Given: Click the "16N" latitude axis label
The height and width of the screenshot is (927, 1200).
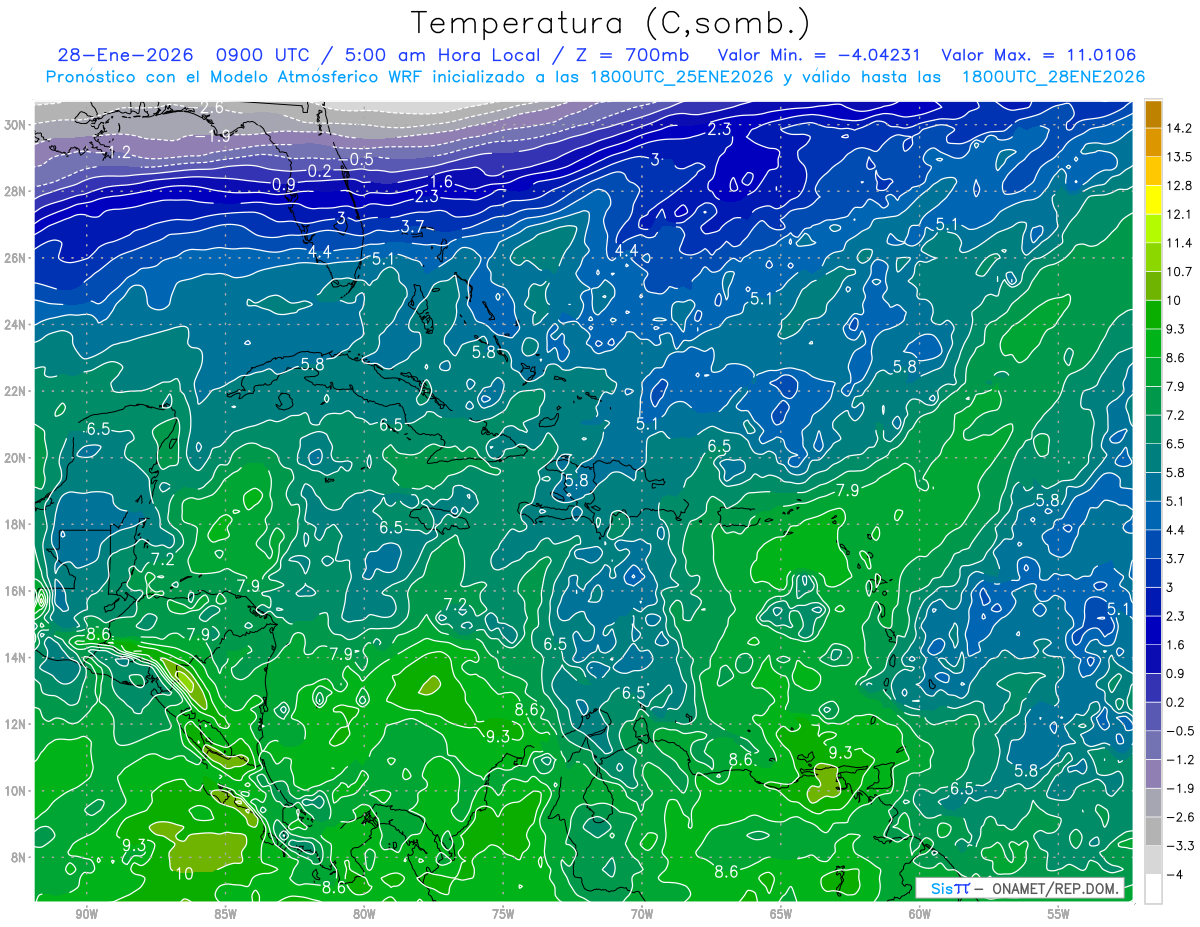Looking at the screenshot, I should (x=16, y=590).
